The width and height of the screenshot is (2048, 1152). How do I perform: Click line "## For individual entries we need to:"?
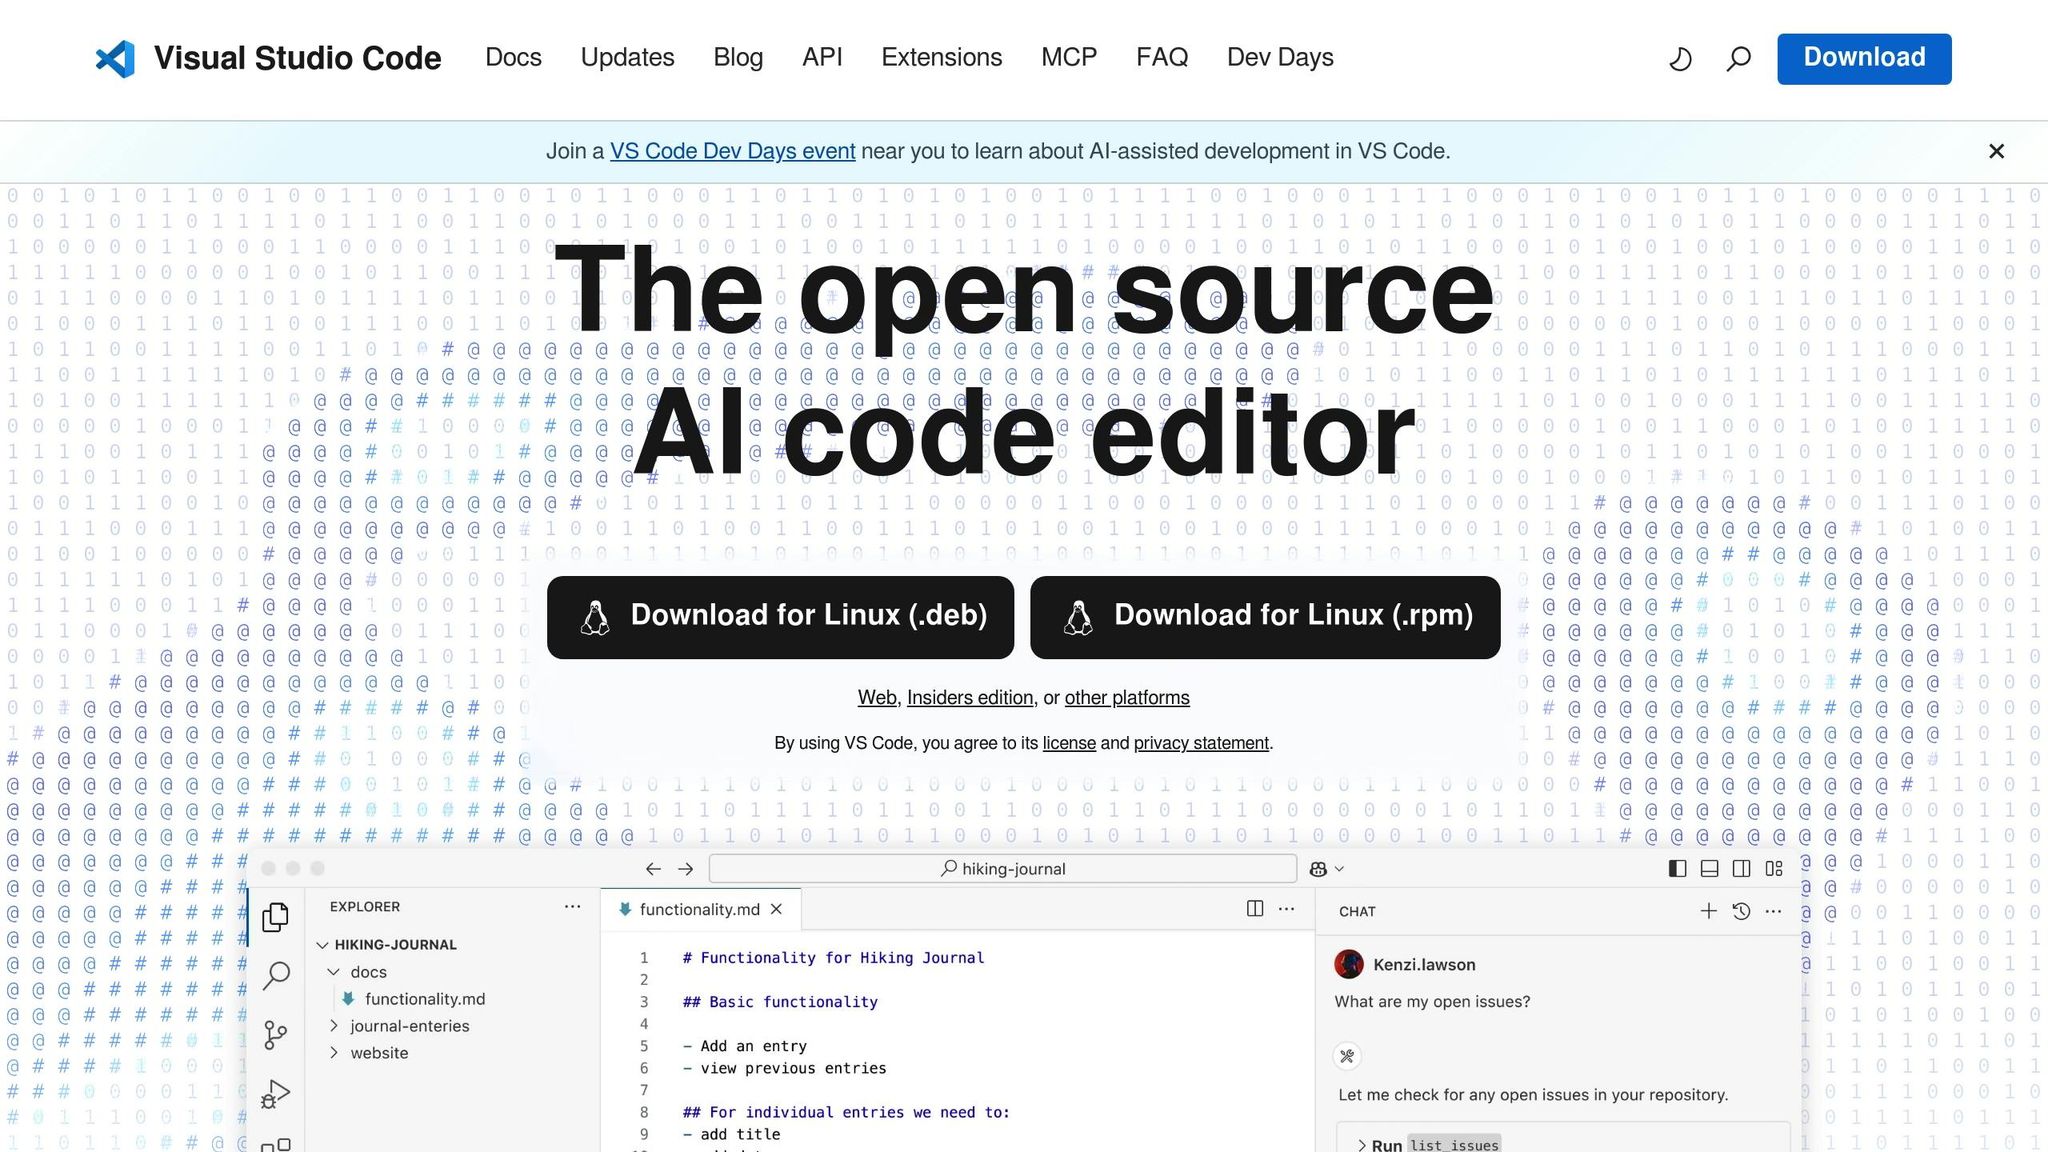pos(846,1112)
